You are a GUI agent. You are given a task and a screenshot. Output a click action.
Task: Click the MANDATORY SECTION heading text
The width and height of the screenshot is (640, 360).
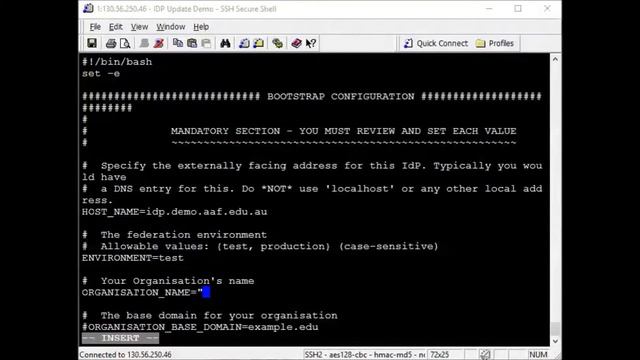pos(344,131)
